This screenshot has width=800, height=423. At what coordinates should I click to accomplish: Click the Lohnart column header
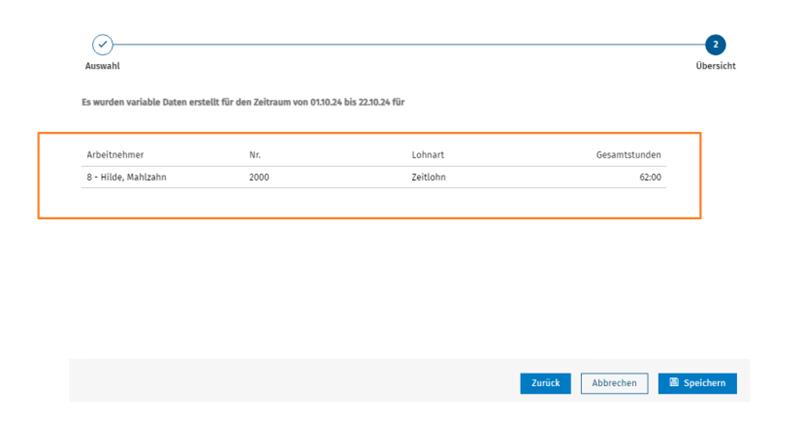click(428, 155)
